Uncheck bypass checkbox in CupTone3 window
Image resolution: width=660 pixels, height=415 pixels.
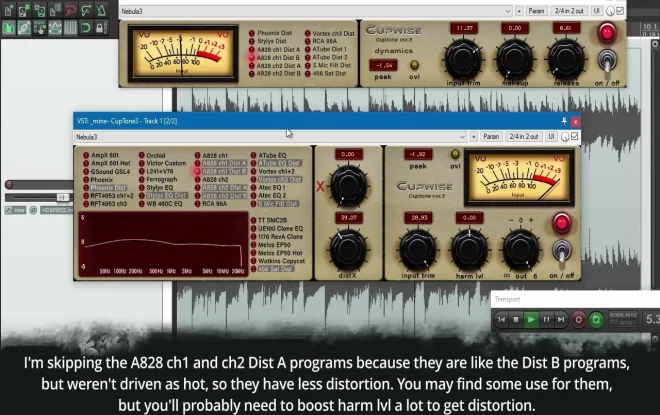coord(575,136)
